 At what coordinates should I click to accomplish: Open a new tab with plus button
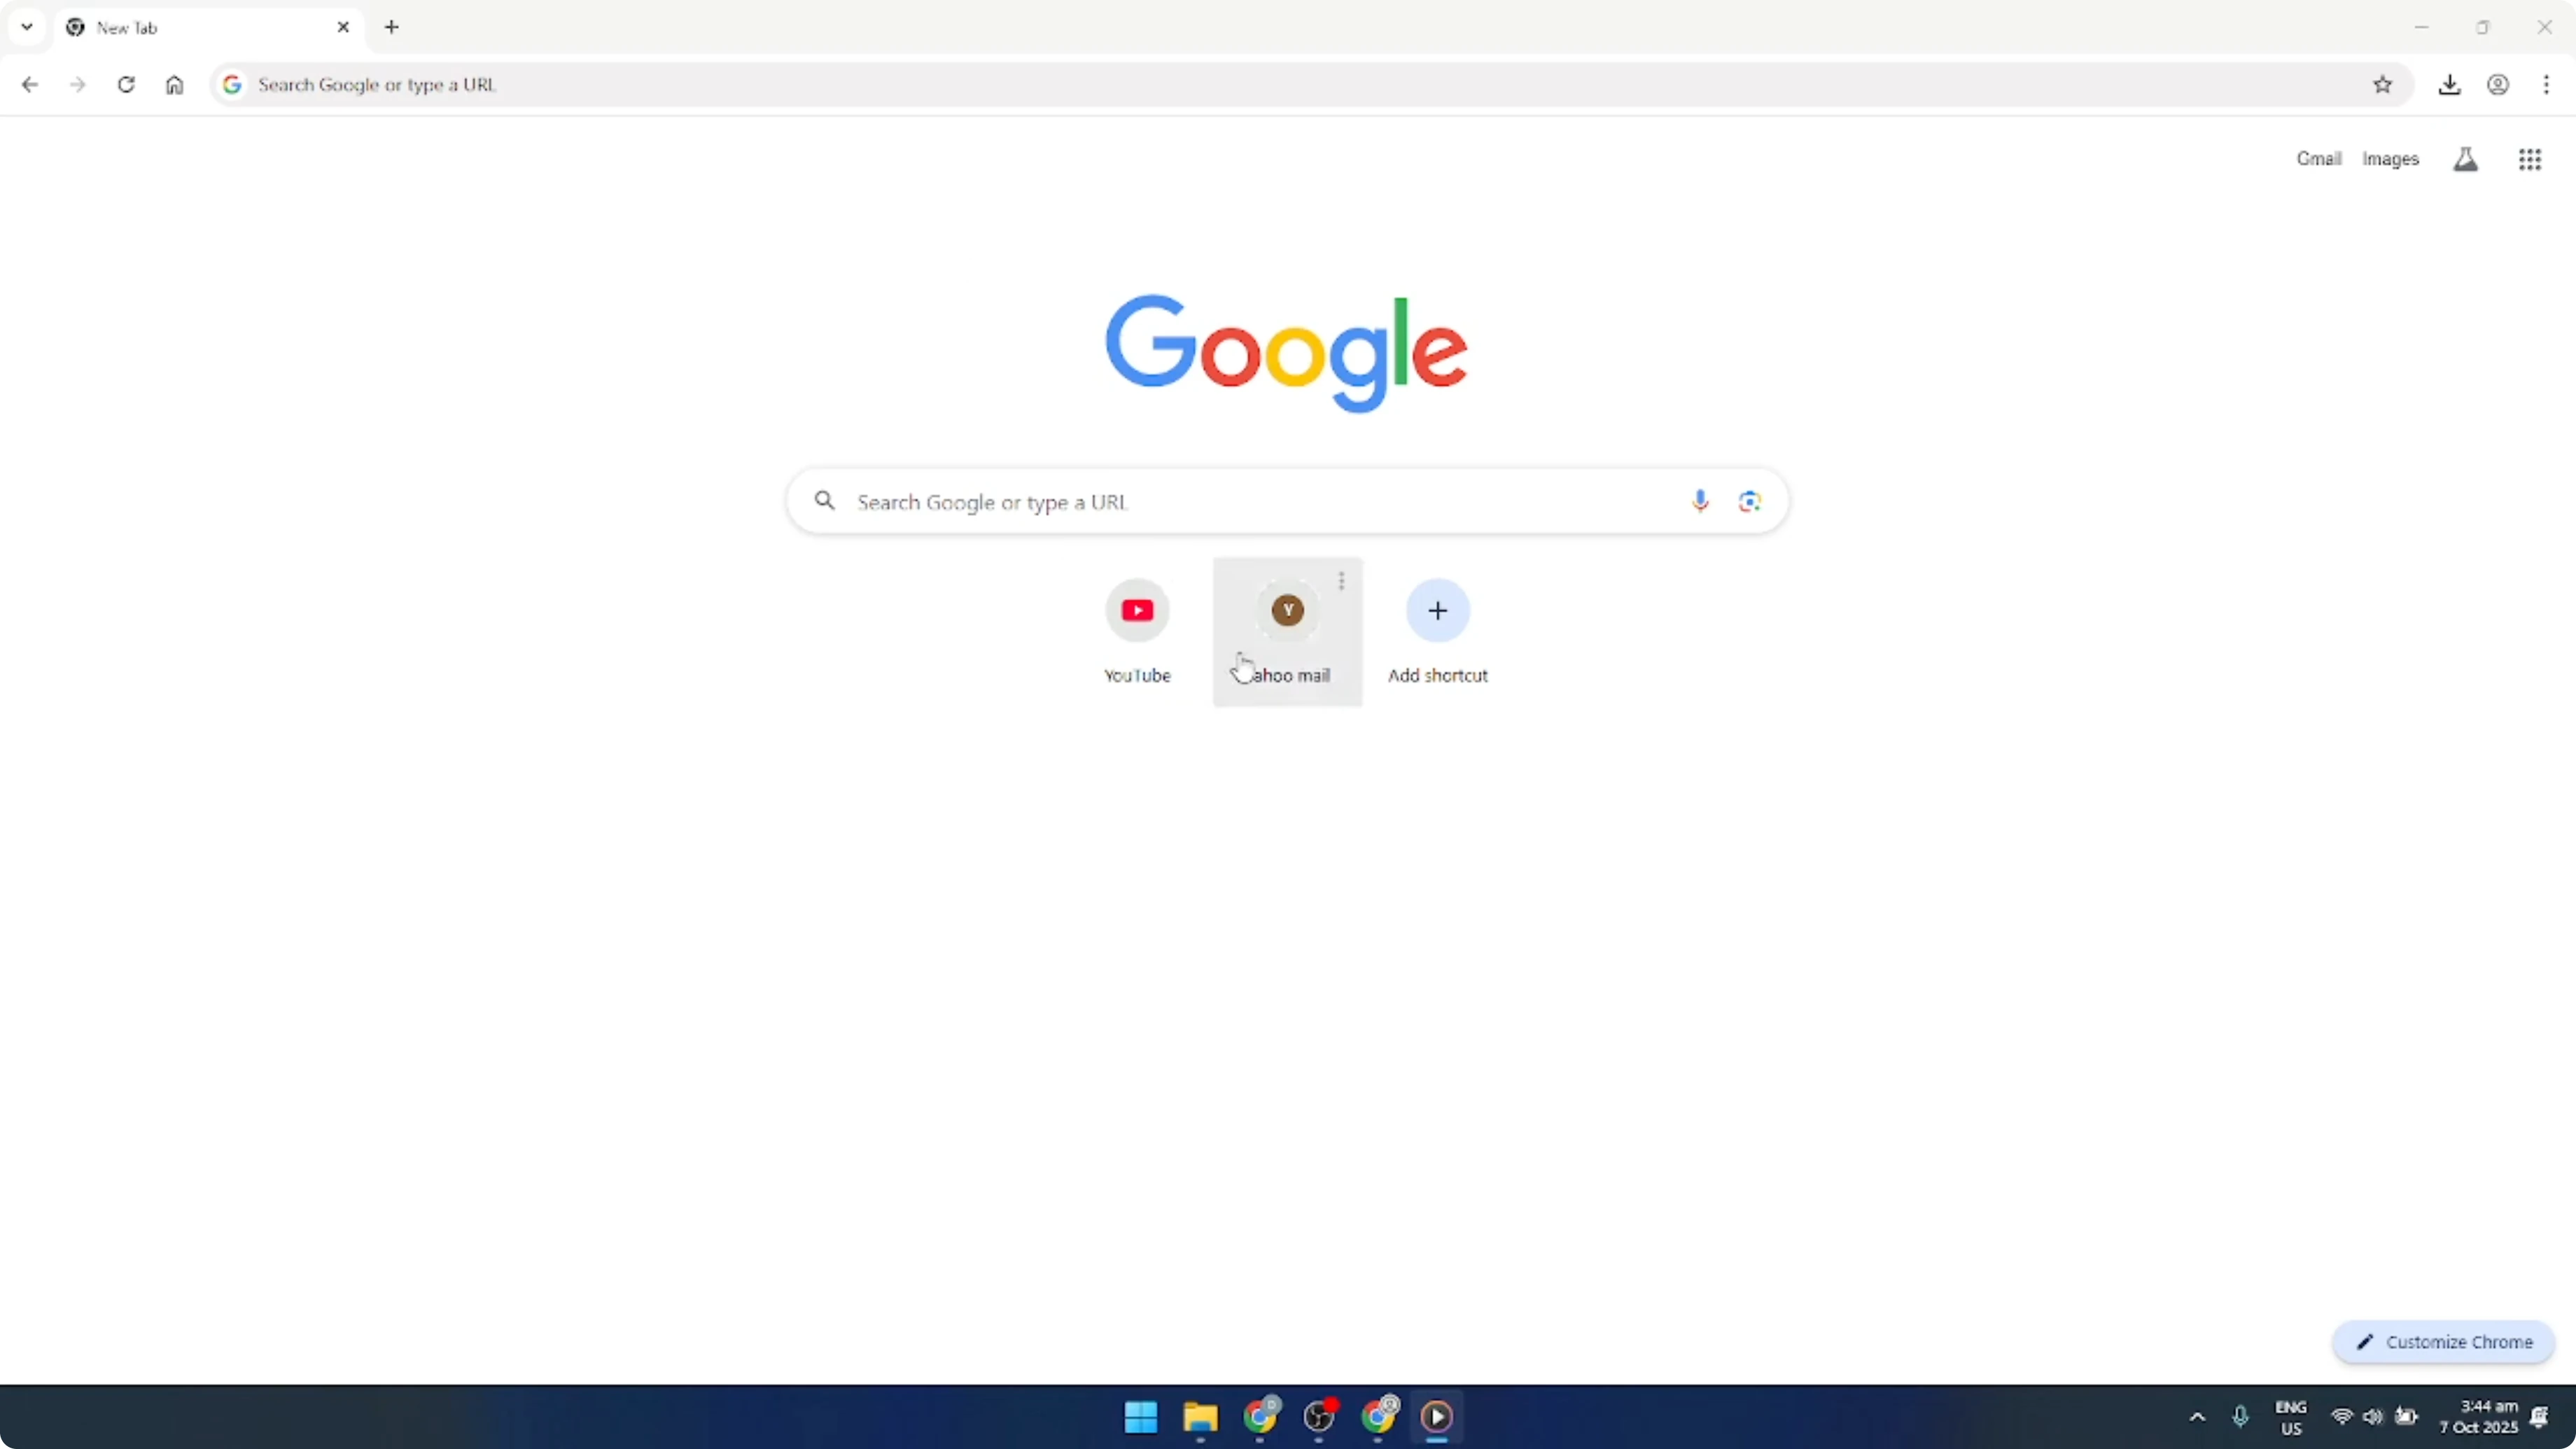pyautogui.click(x=392, y=27)
